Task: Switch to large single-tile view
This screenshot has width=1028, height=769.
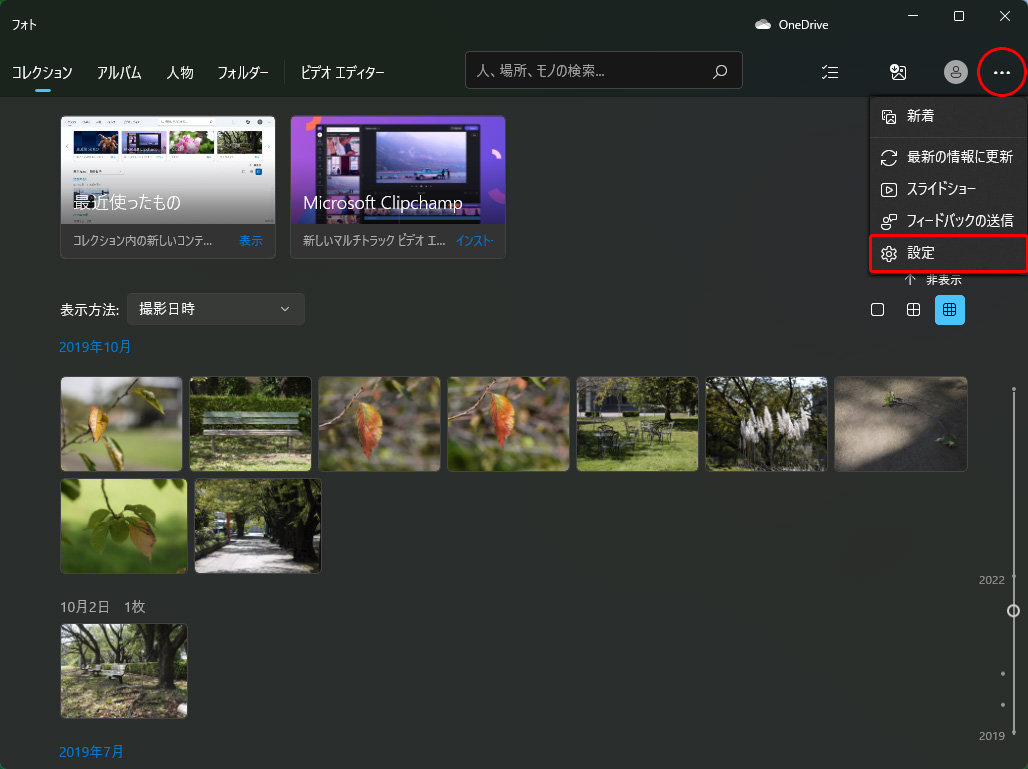Action: pos(877,310)
